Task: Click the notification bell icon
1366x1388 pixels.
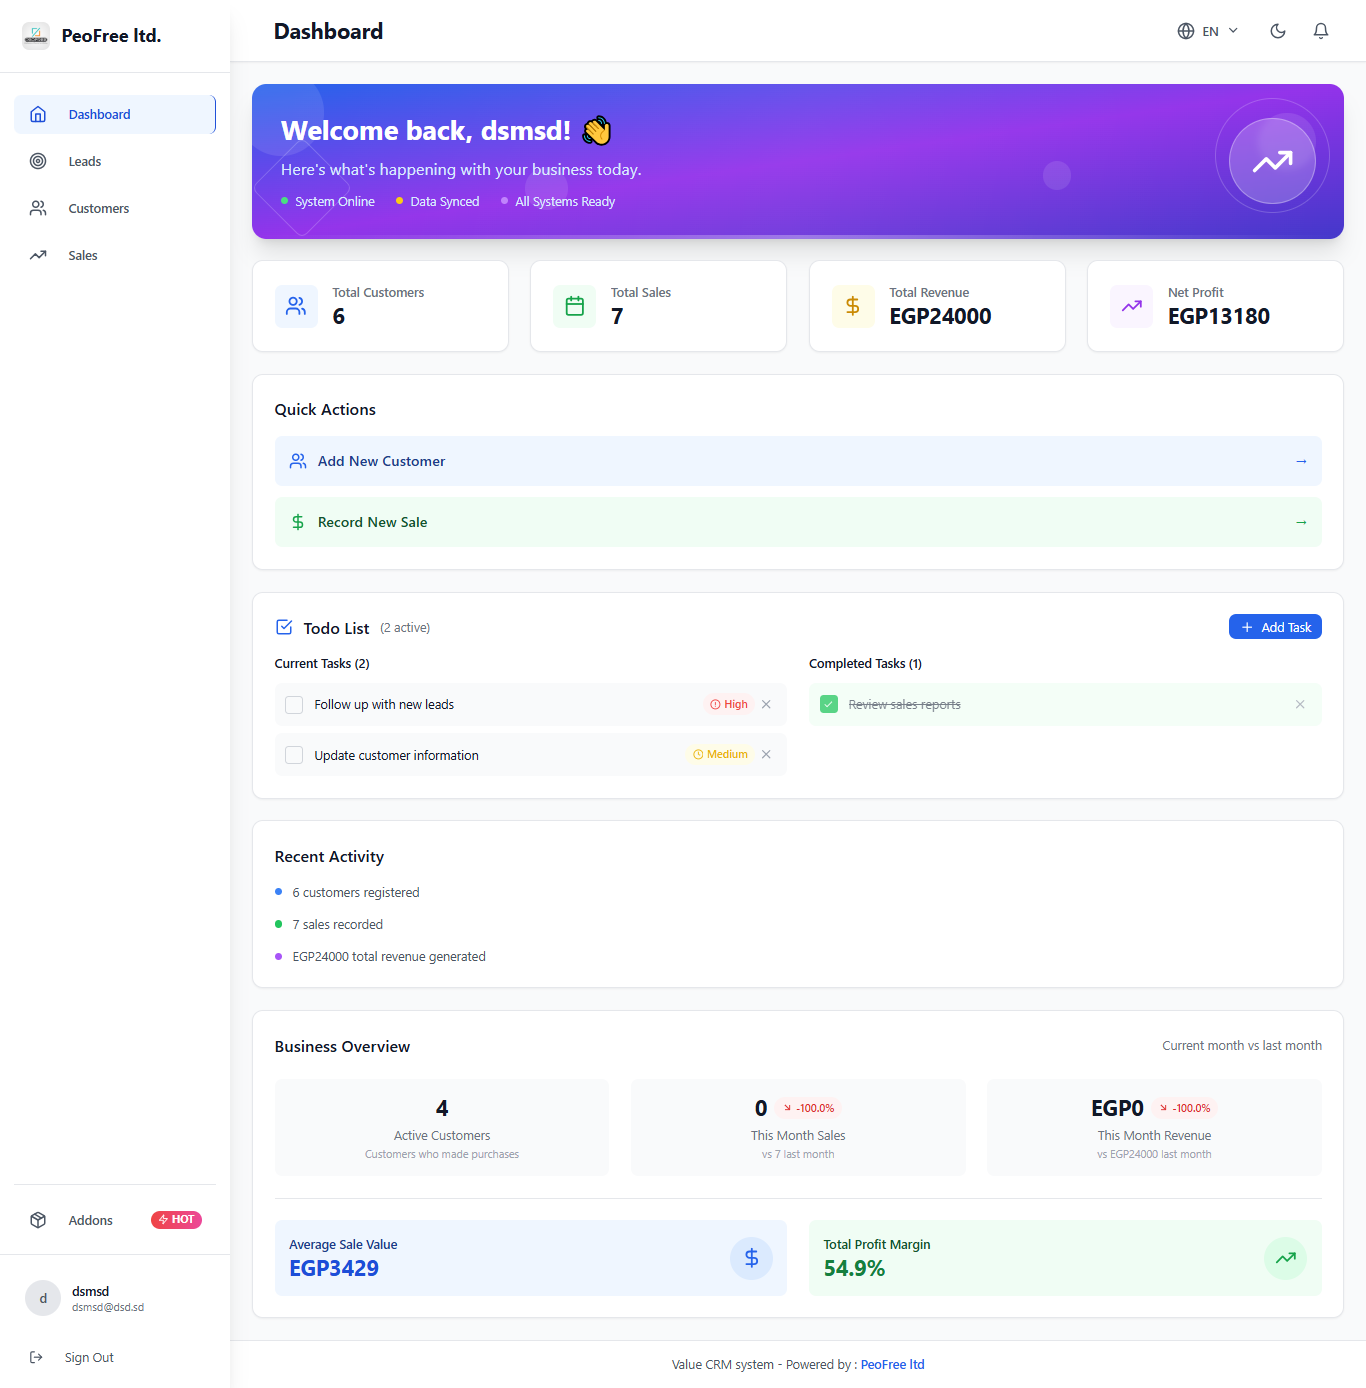Action: point(1320,31)
